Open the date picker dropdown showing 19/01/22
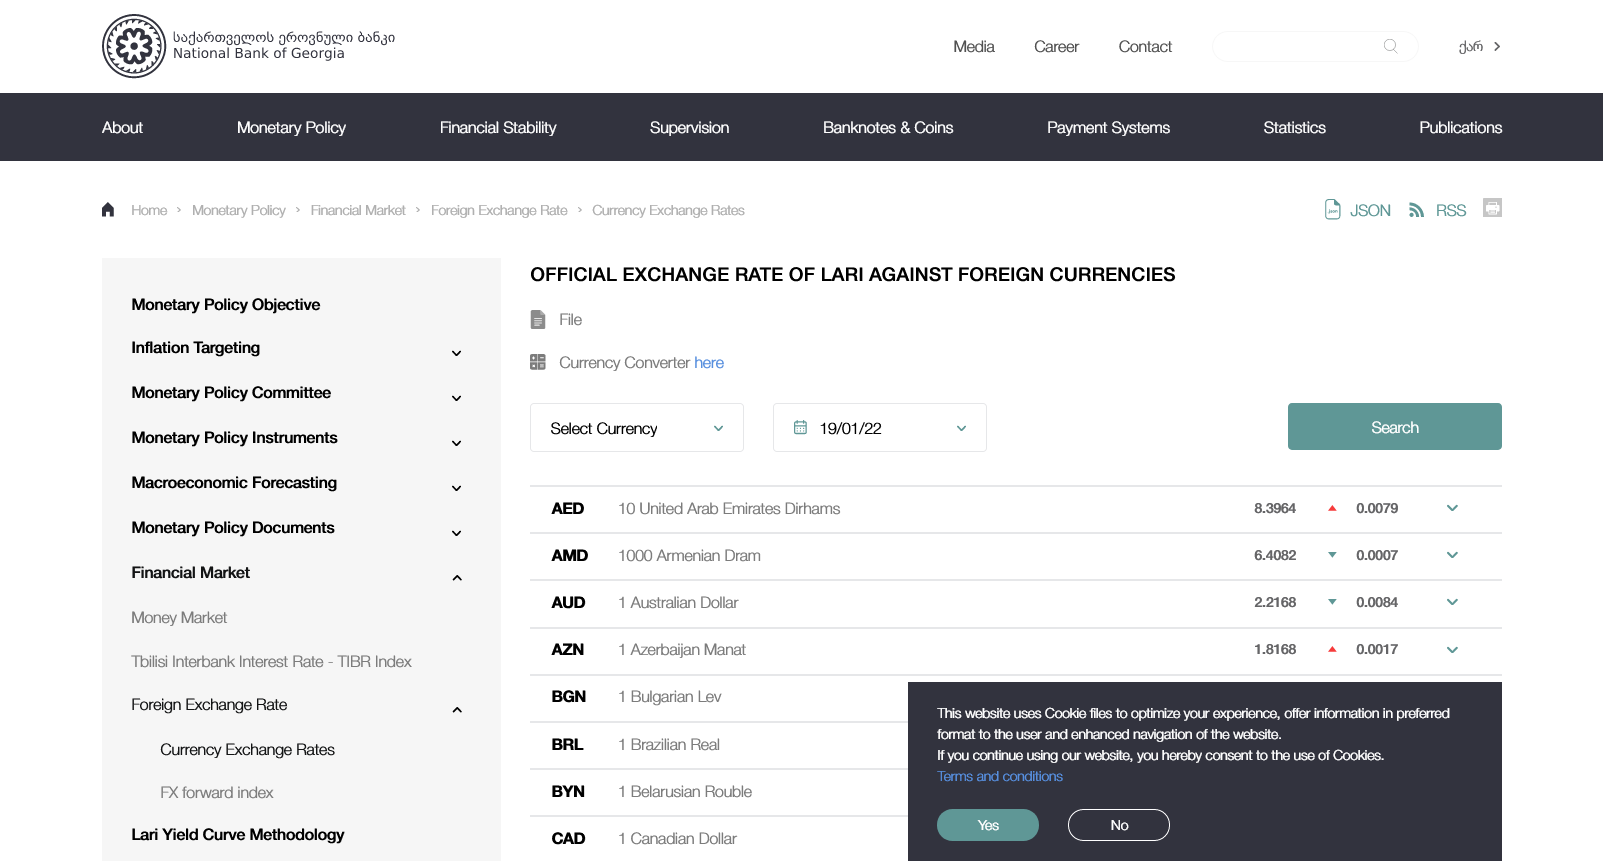 [x=879, y=428]
